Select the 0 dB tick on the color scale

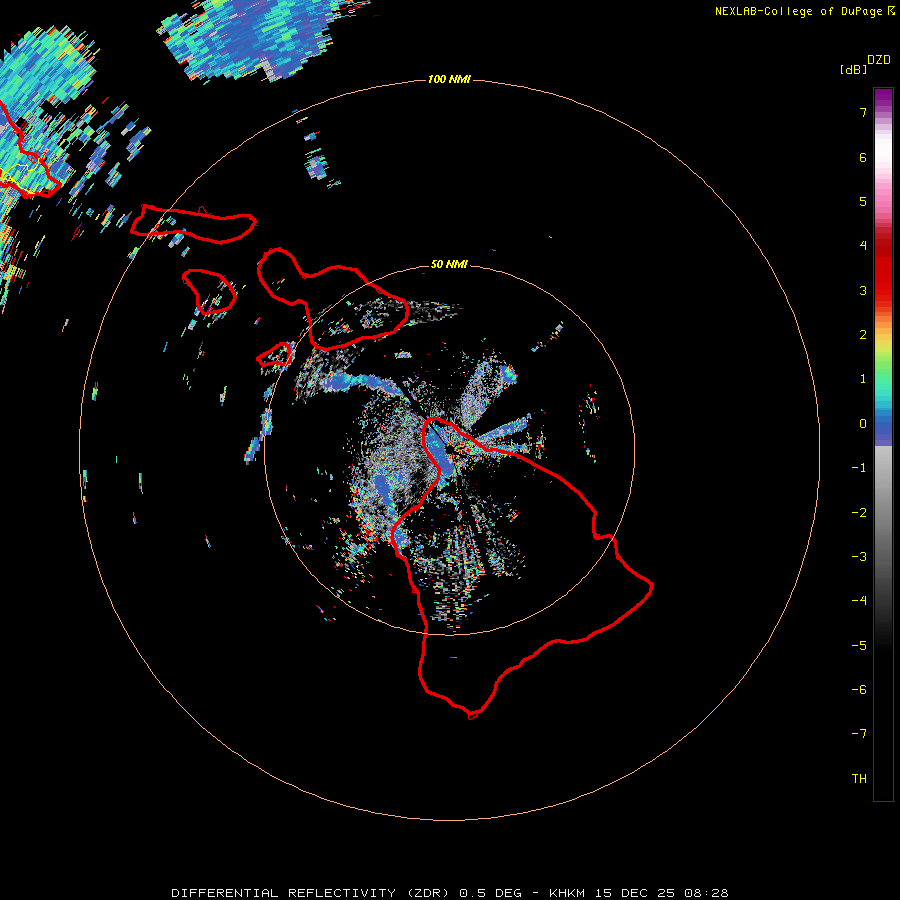(x=863, y=424)
